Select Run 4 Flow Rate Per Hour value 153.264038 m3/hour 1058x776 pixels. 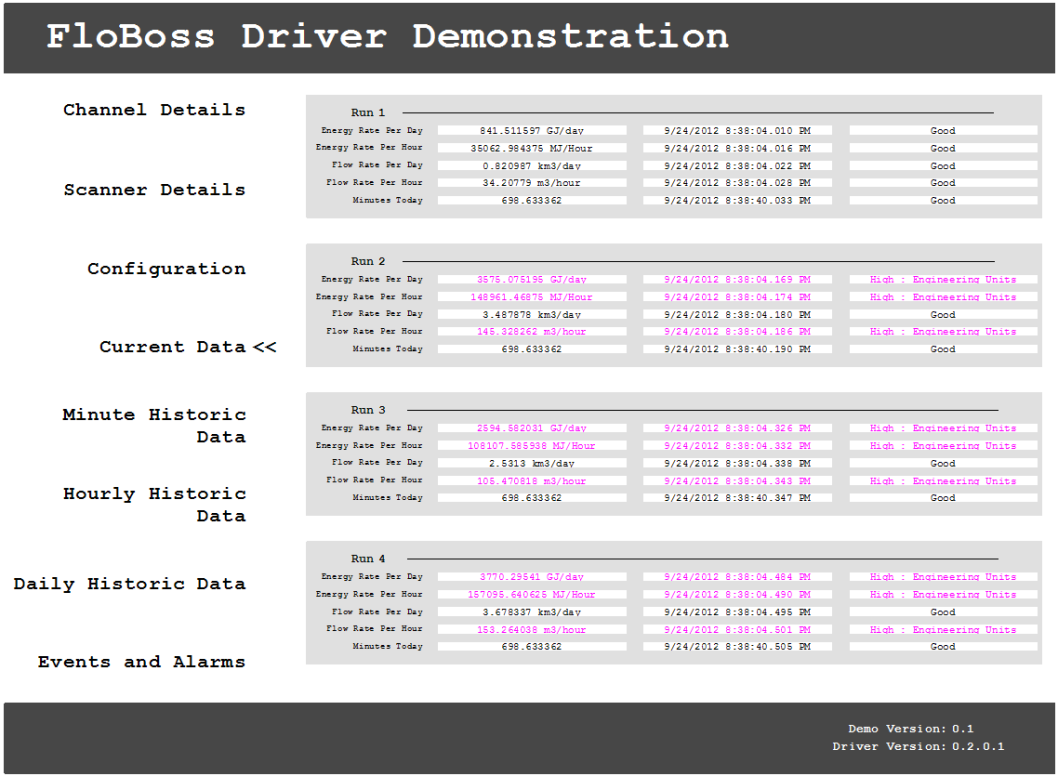[x=532, y=630]
